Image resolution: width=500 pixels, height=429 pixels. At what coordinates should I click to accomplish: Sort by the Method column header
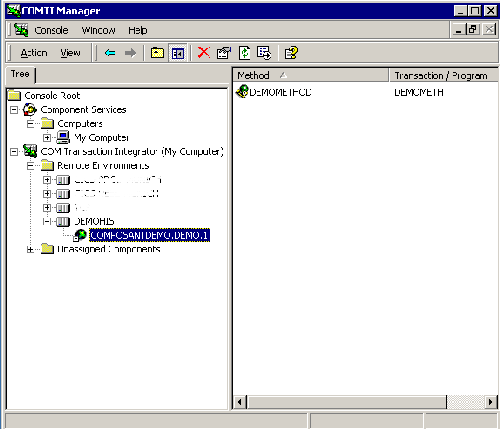pyautogui.click(x=311, y=75)
